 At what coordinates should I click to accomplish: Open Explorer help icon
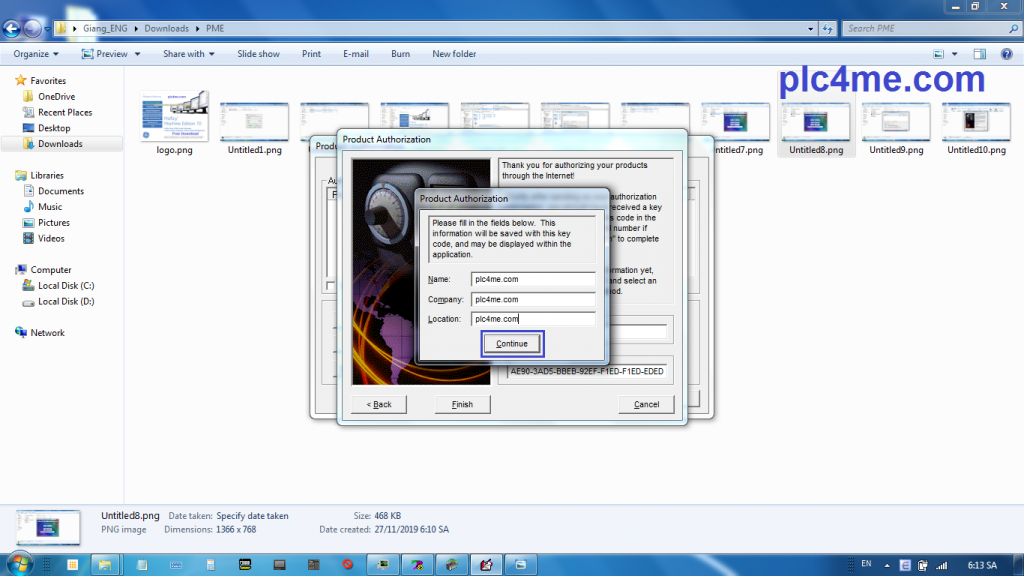pyautogui.click(x=1006, y=54)
